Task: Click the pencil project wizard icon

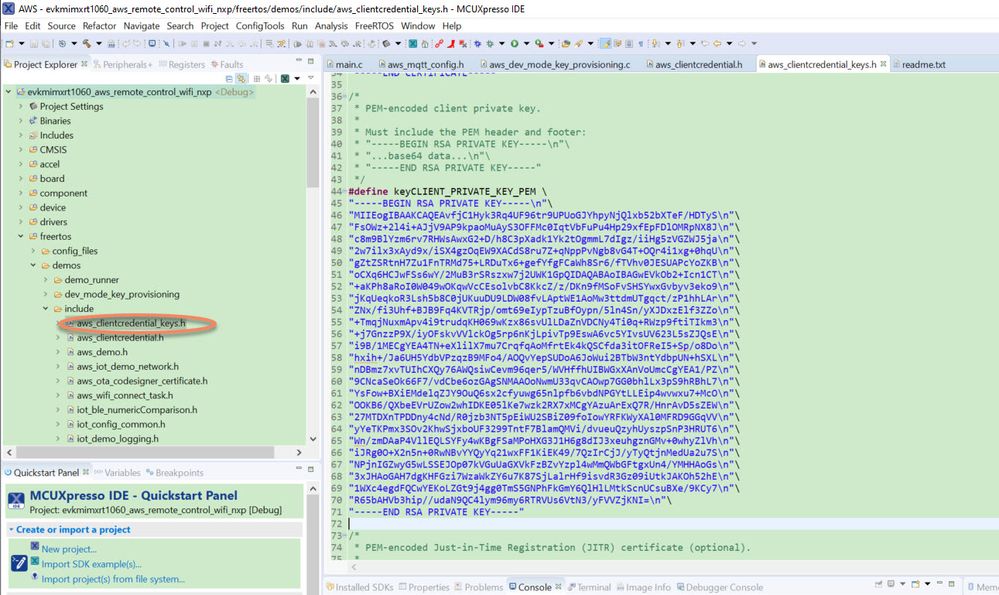Action: click(19, 563)
